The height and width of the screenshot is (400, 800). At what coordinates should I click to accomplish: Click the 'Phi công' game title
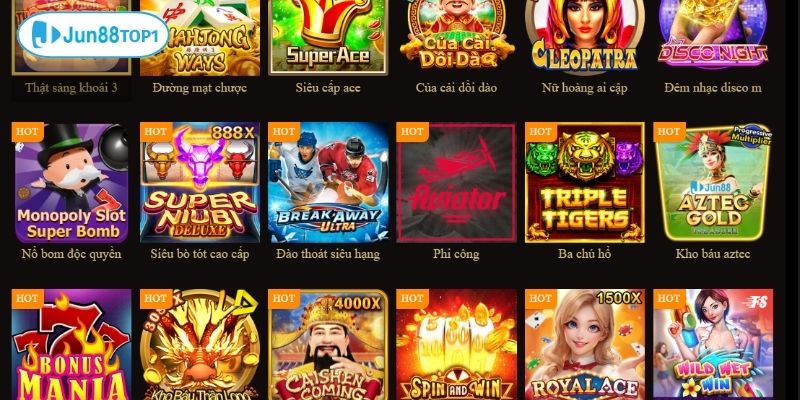pyautogui.click(x=456, y=254)
